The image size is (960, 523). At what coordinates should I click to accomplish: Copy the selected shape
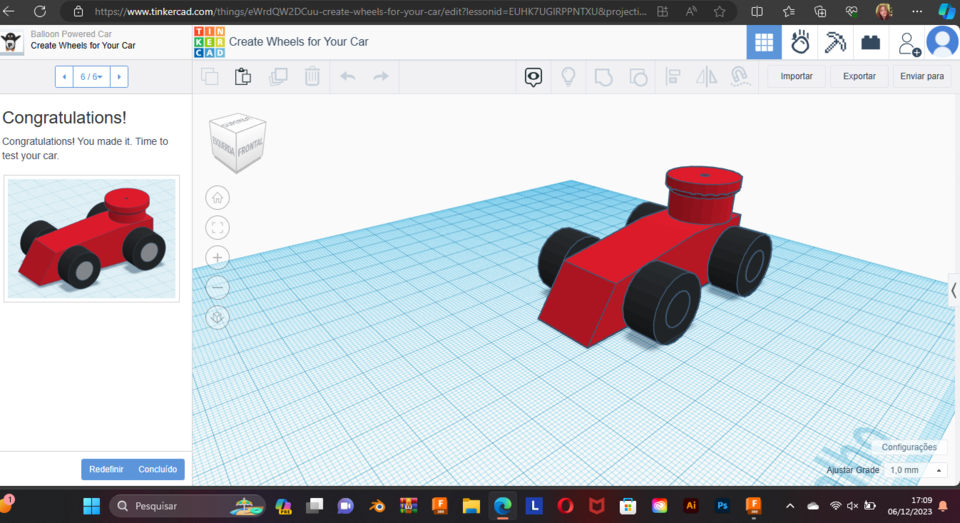click(x=210, y=77)
